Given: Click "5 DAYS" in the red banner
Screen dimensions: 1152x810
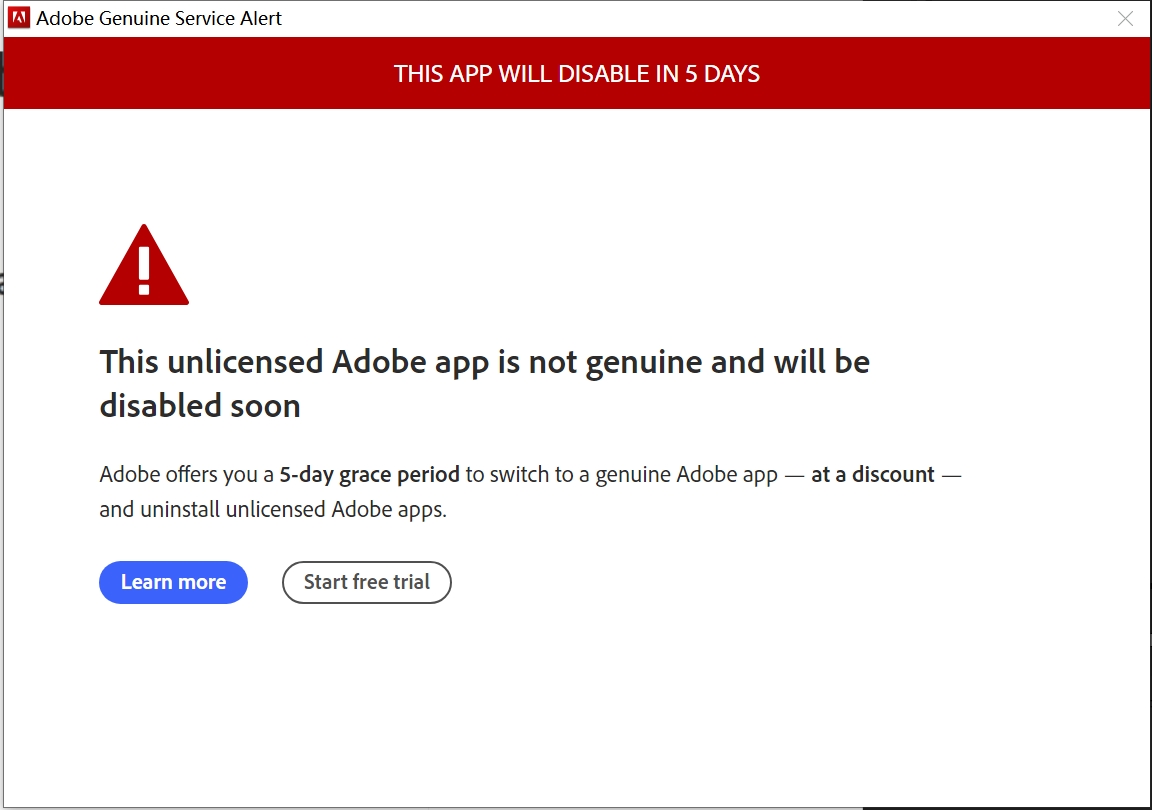Looking at the screenshot, I should (722, 74).
